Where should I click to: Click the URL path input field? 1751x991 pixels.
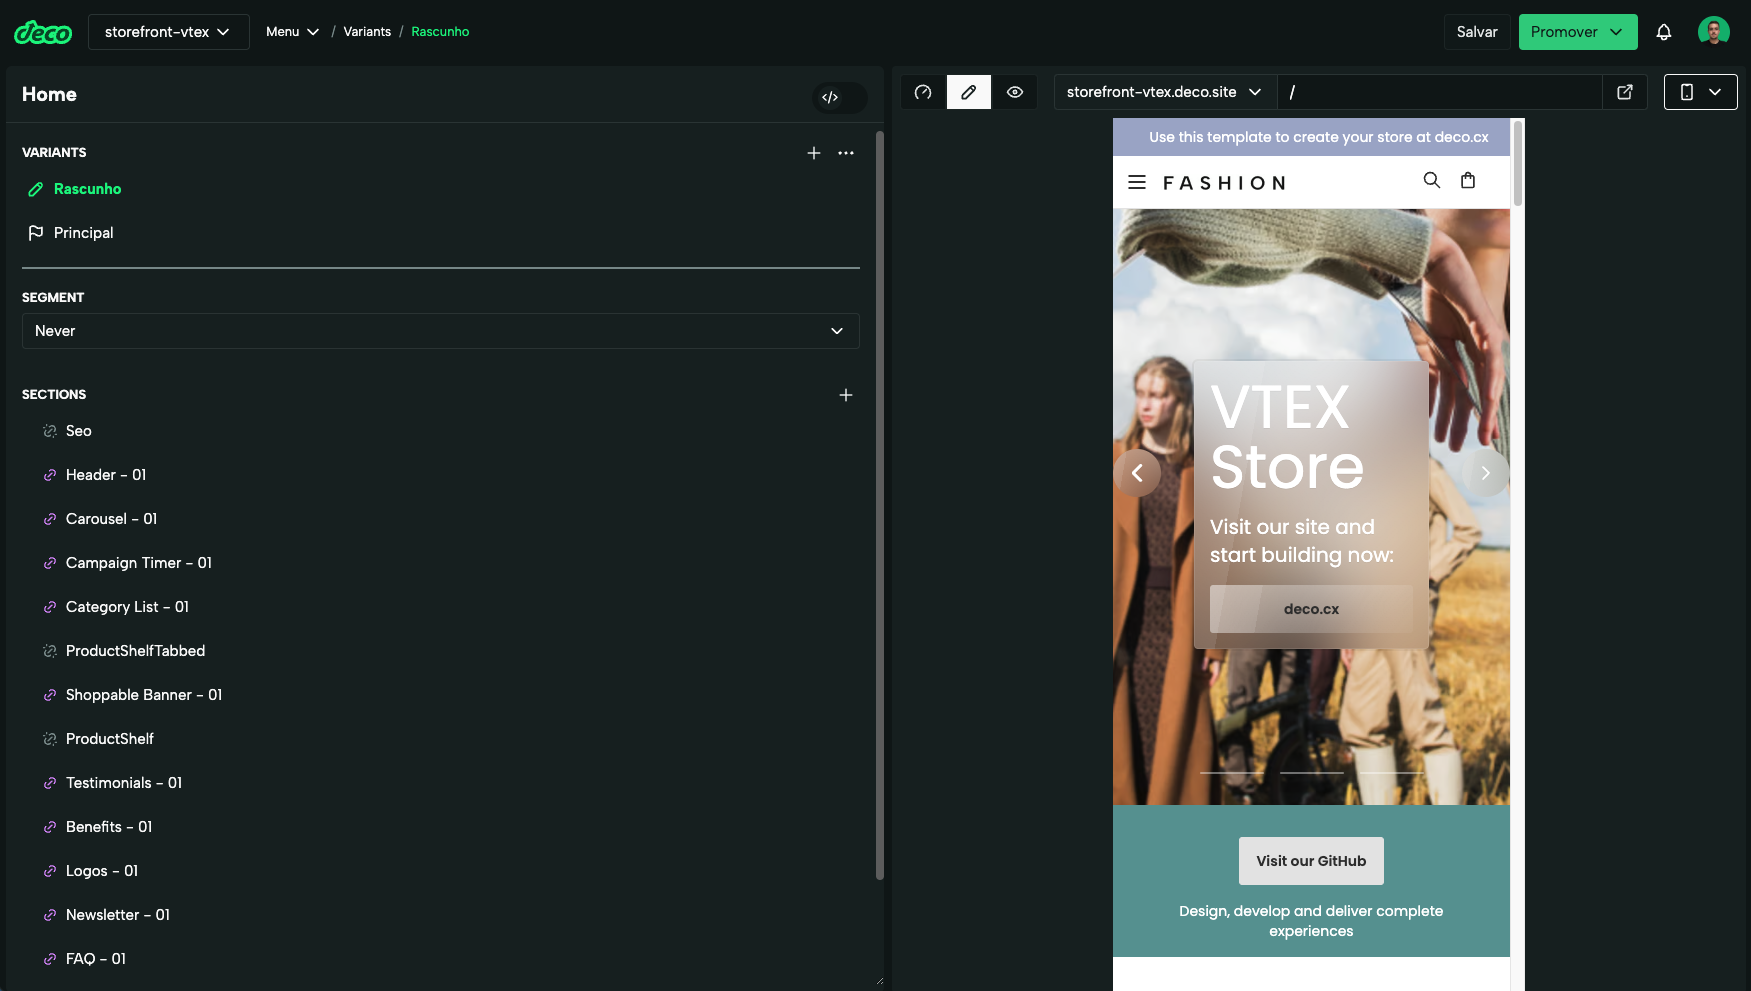coord(1438,92)
